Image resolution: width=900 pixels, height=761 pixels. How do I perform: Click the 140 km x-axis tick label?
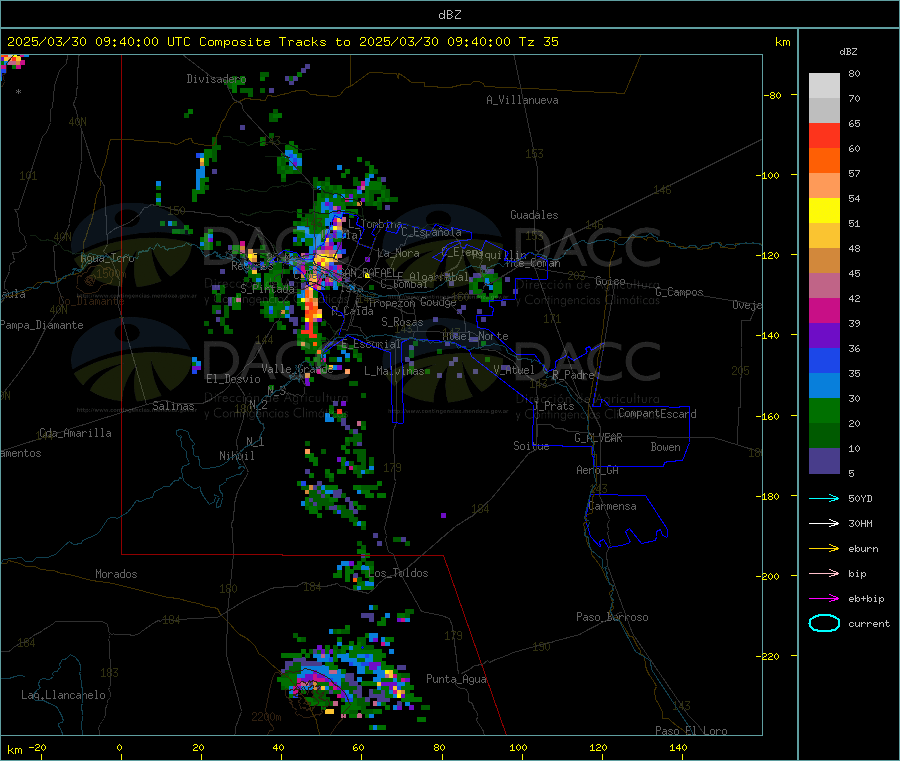tap(678, 747)
